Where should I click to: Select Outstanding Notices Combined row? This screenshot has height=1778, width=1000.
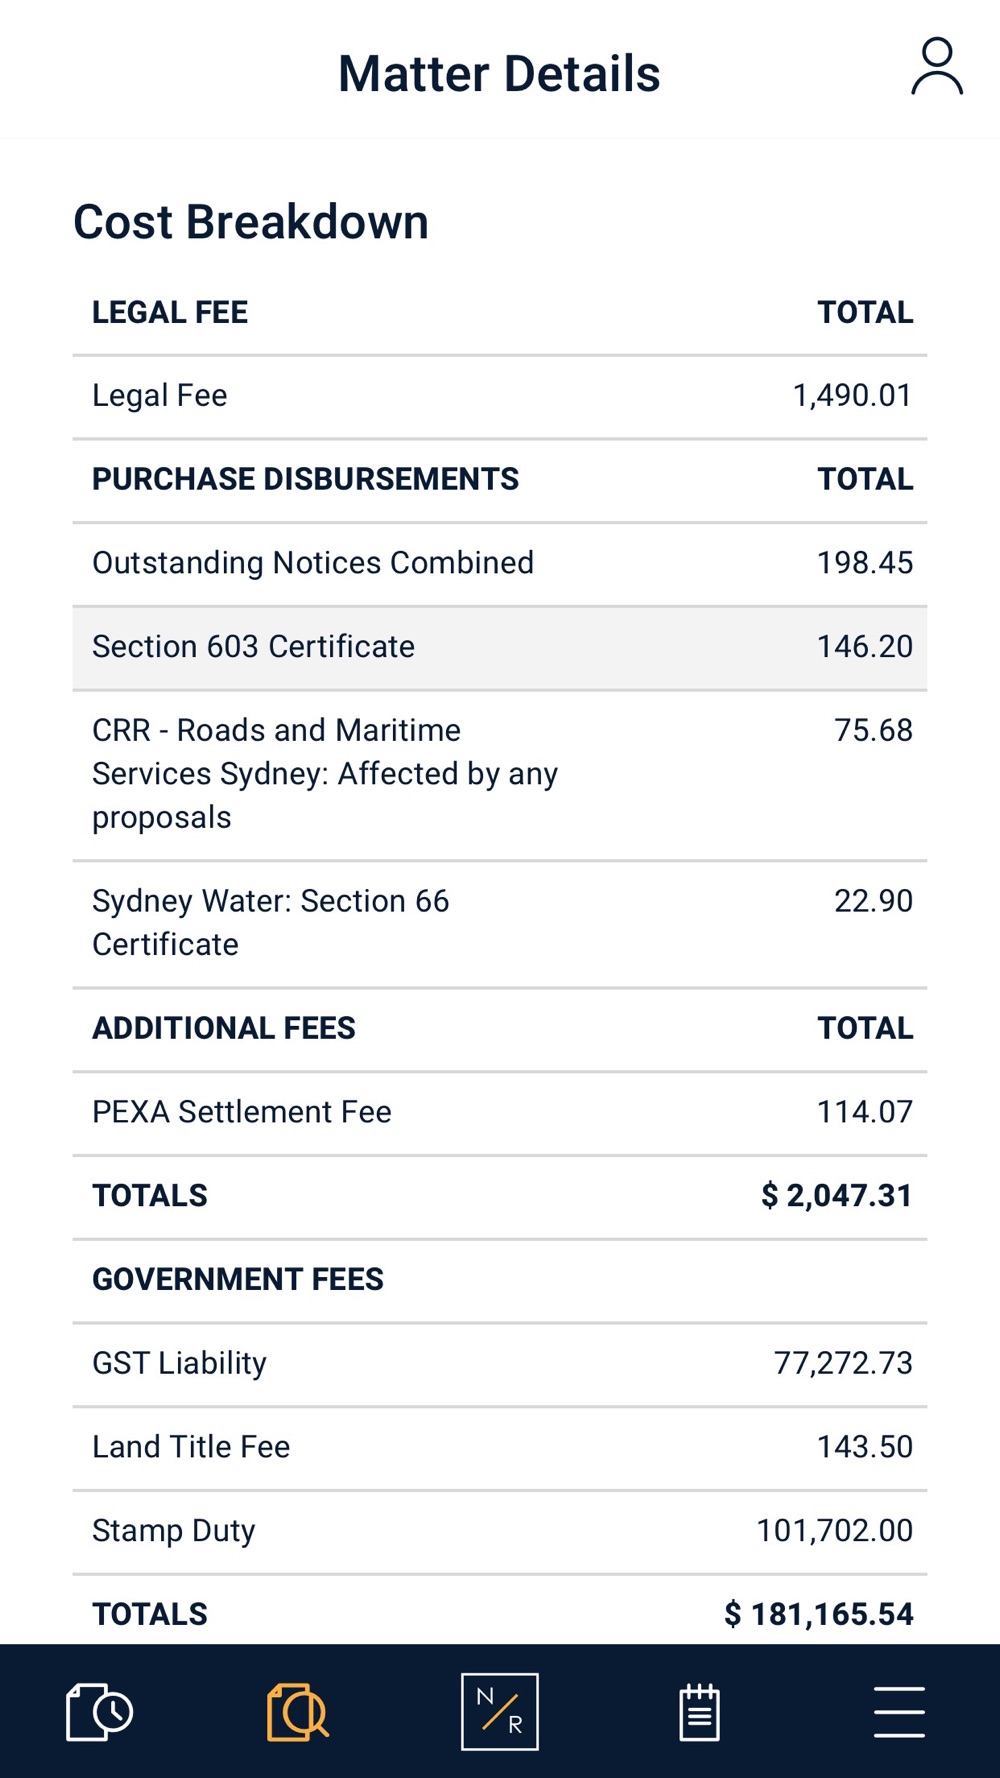pyautogui.click(x=500, y=563)
